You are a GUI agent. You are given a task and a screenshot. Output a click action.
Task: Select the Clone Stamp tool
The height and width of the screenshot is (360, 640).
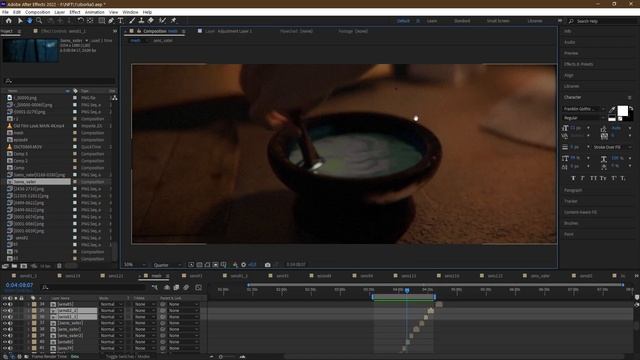[x=141, y=20]
